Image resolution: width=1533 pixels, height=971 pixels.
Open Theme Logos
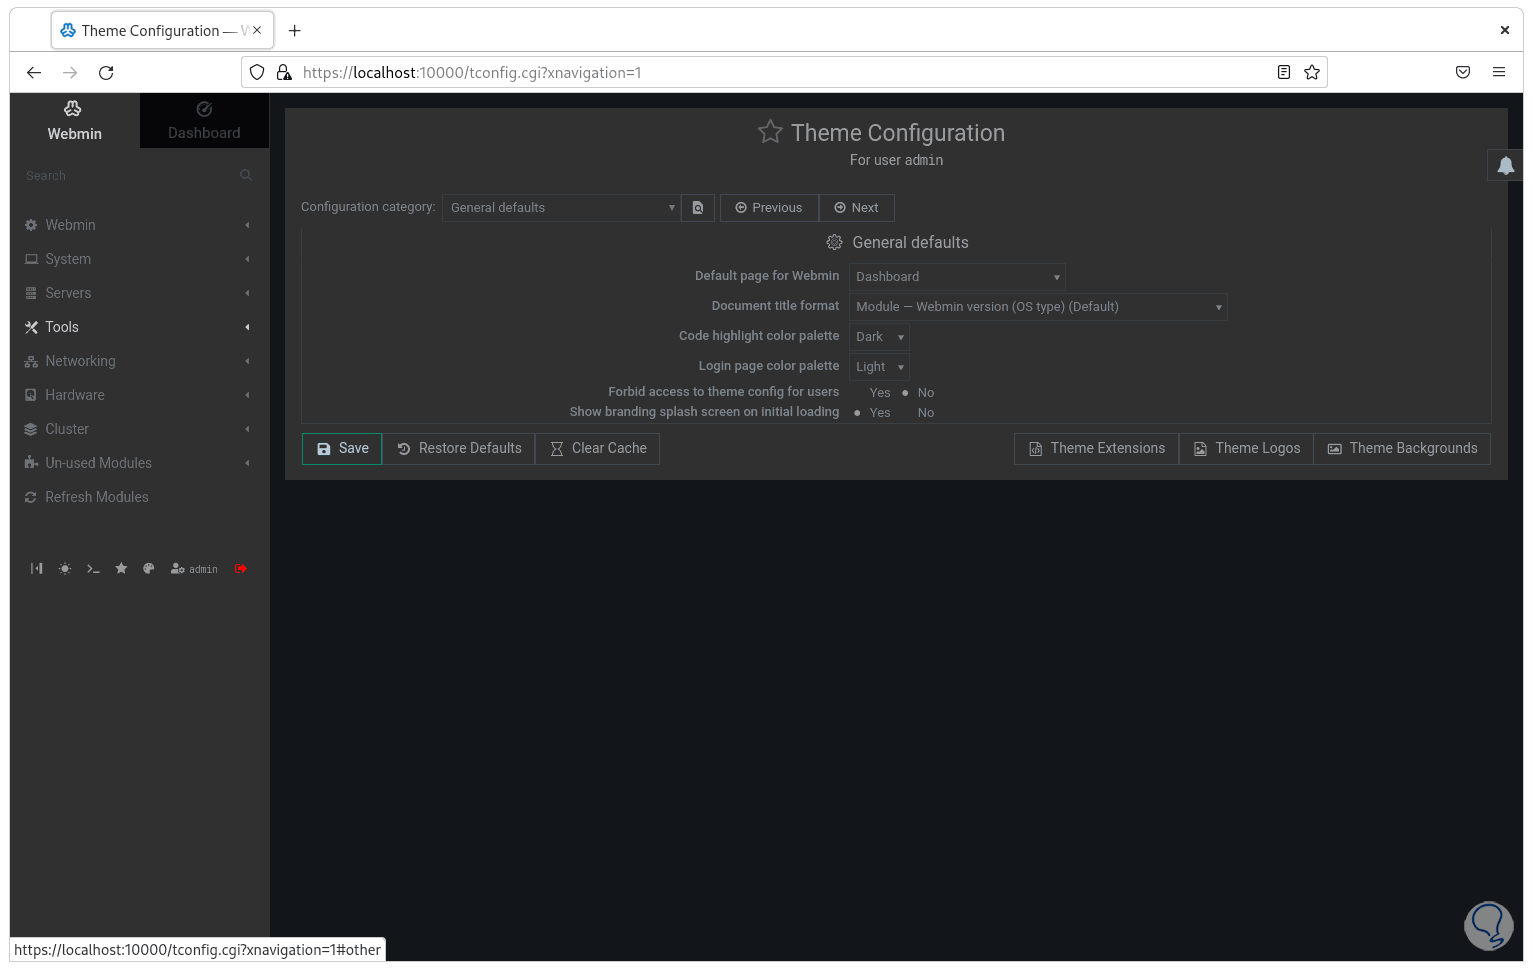[x=1247, y=449]
